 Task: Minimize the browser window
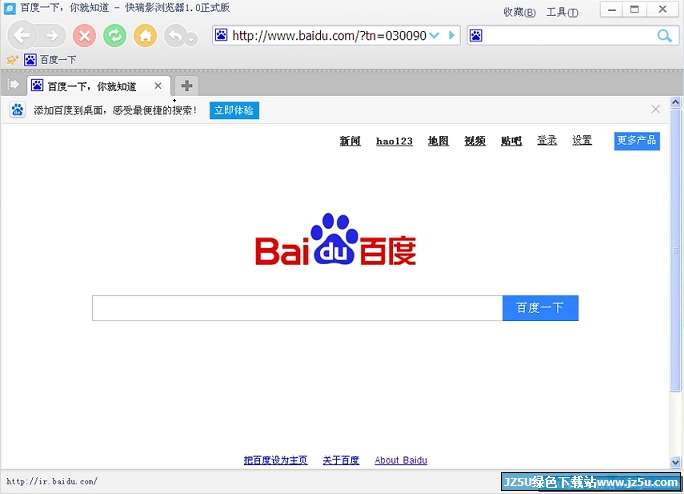pos(612,10)
